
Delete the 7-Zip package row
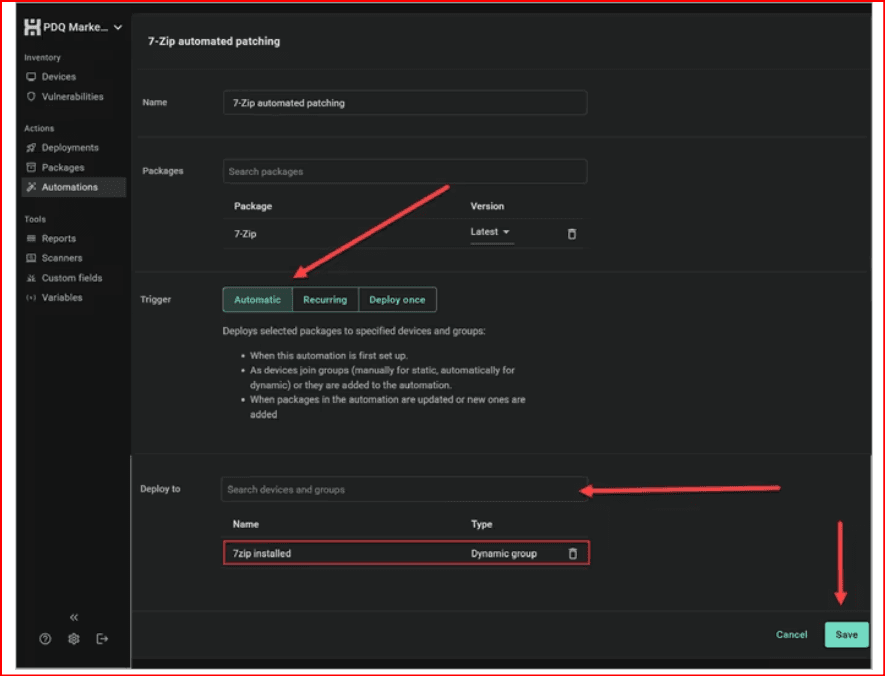pyautogui.click(x=572, y=234)
